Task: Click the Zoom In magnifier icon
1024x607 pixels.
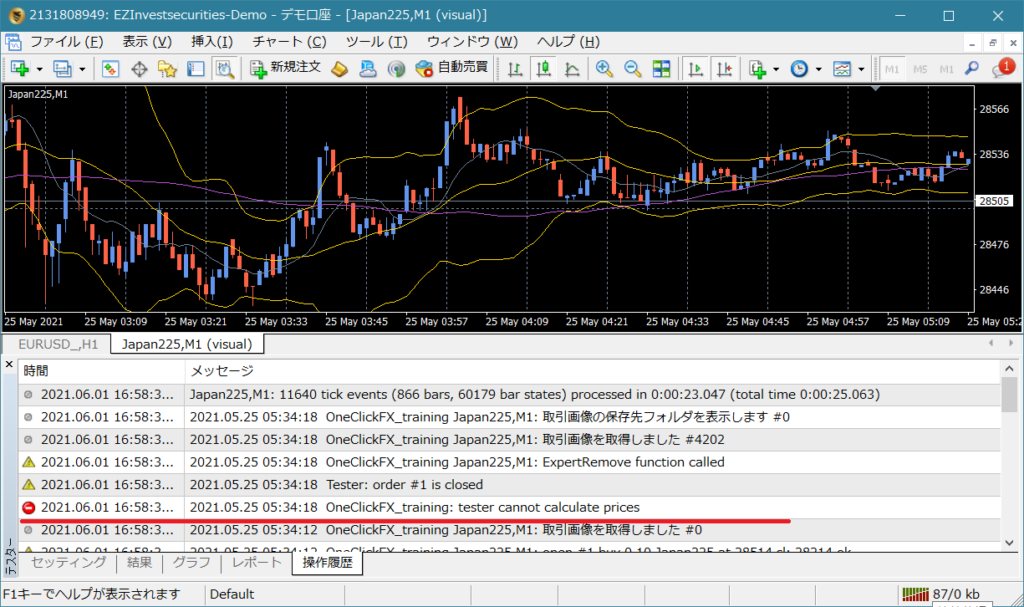Action: point(604,69)
